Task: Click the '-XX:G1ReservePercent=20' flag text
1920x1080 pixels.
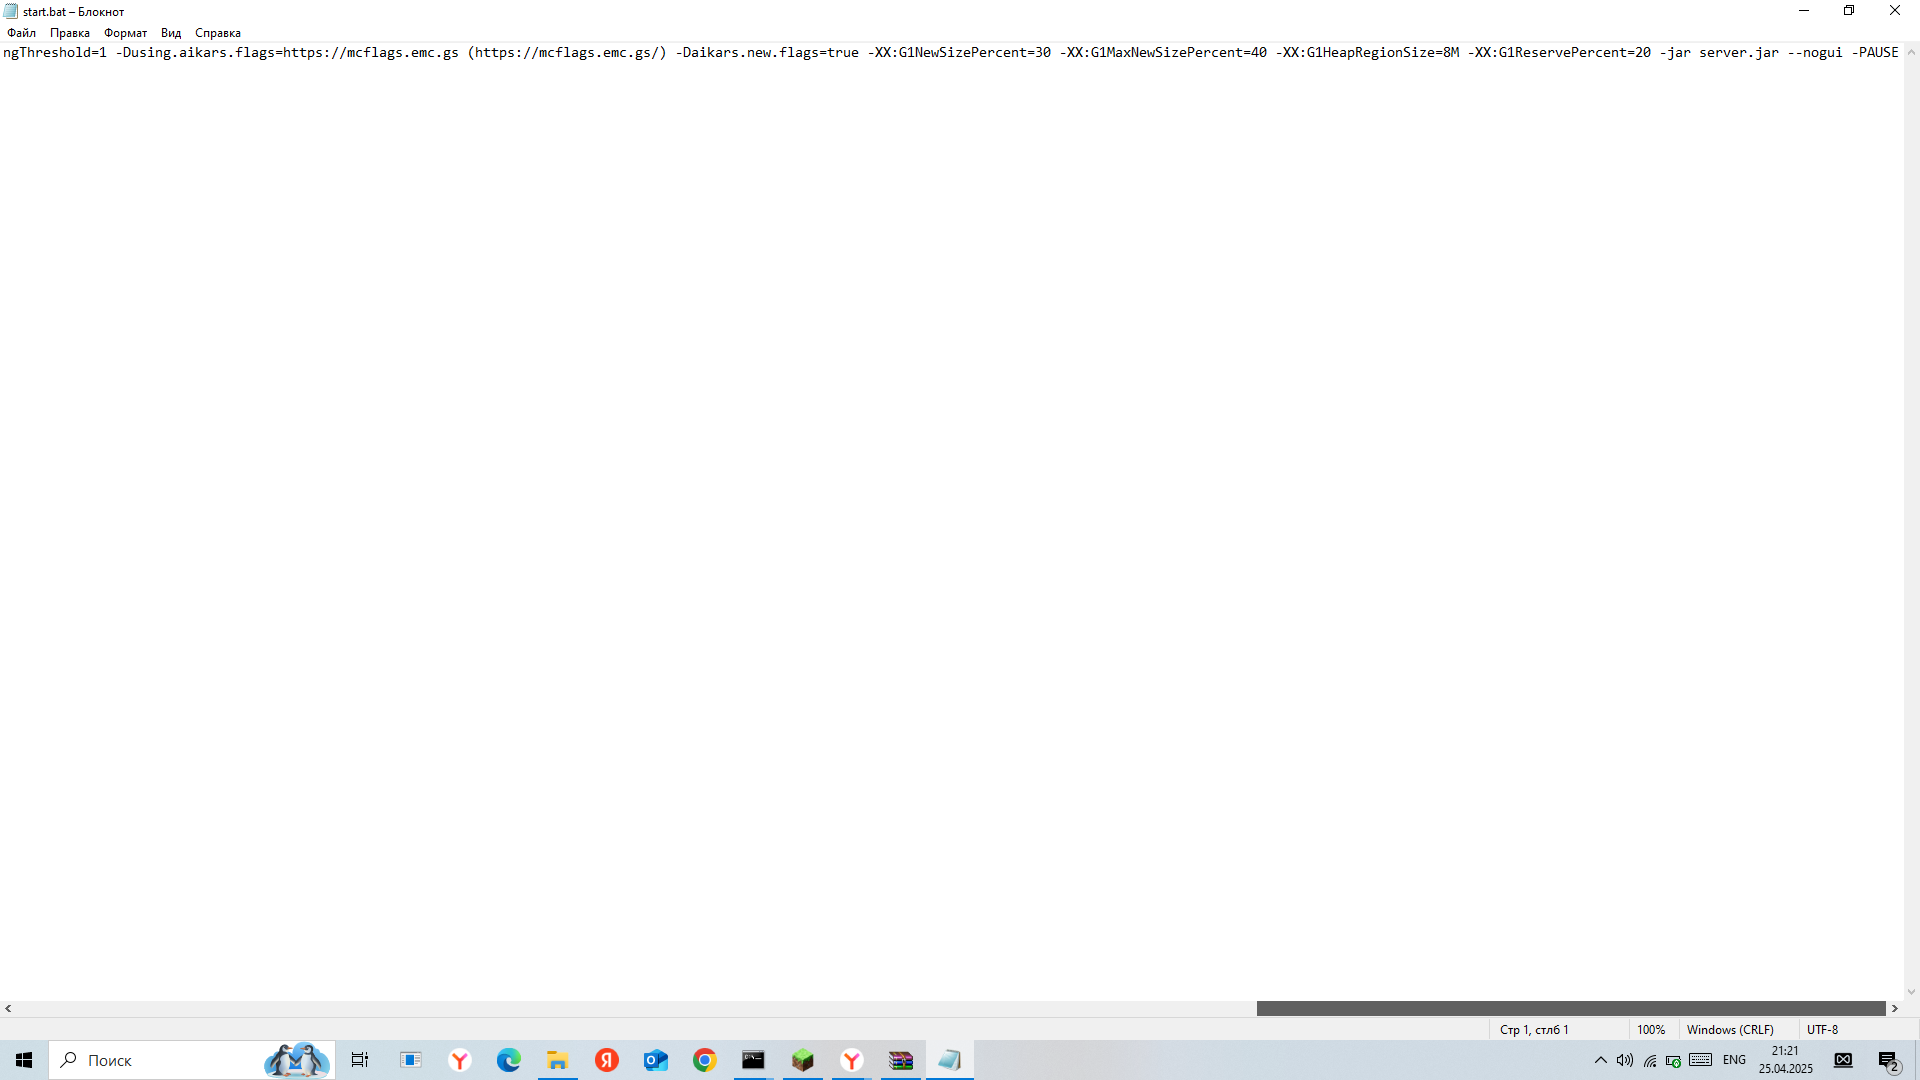Action: pyautogui.click(x=1559, y=53)
